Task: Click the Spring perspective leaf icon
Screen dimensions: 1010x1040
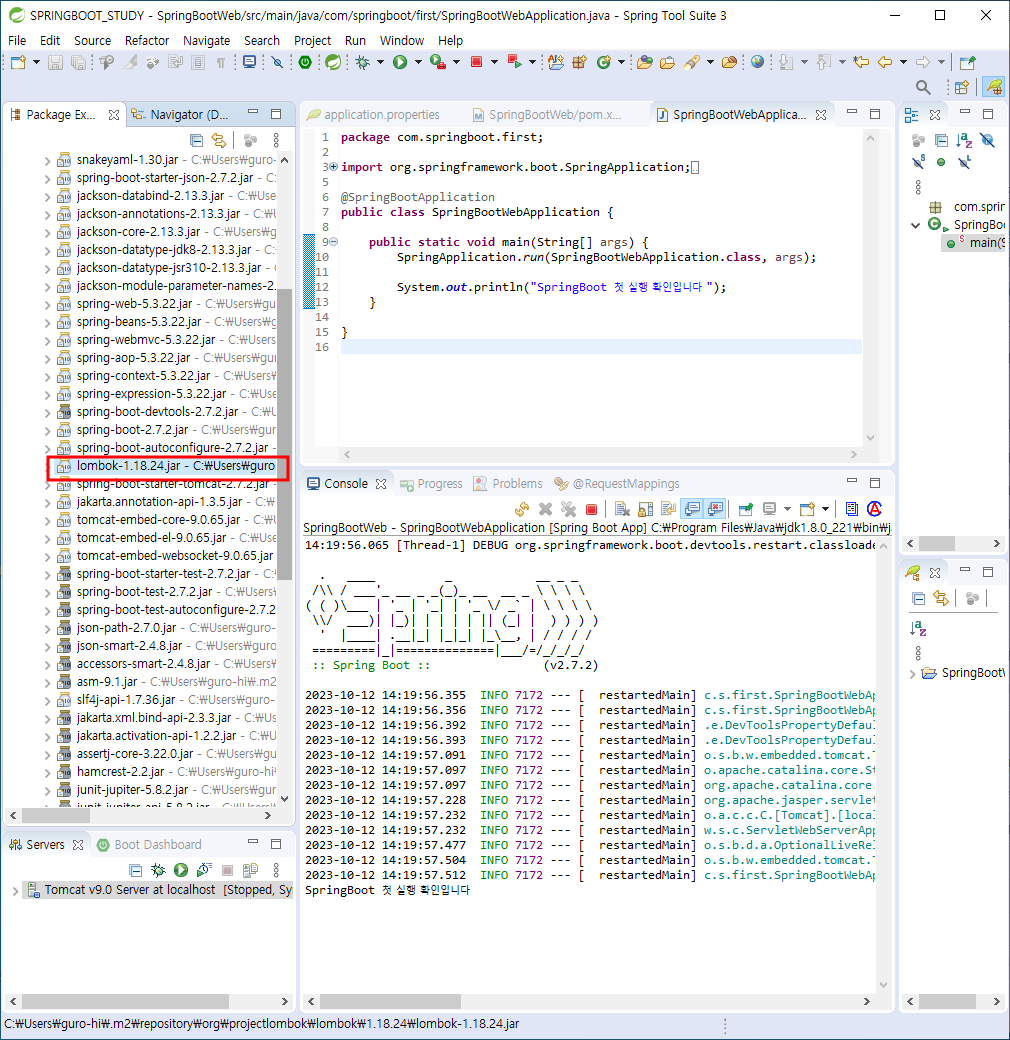Action: (x=993, y=87)
